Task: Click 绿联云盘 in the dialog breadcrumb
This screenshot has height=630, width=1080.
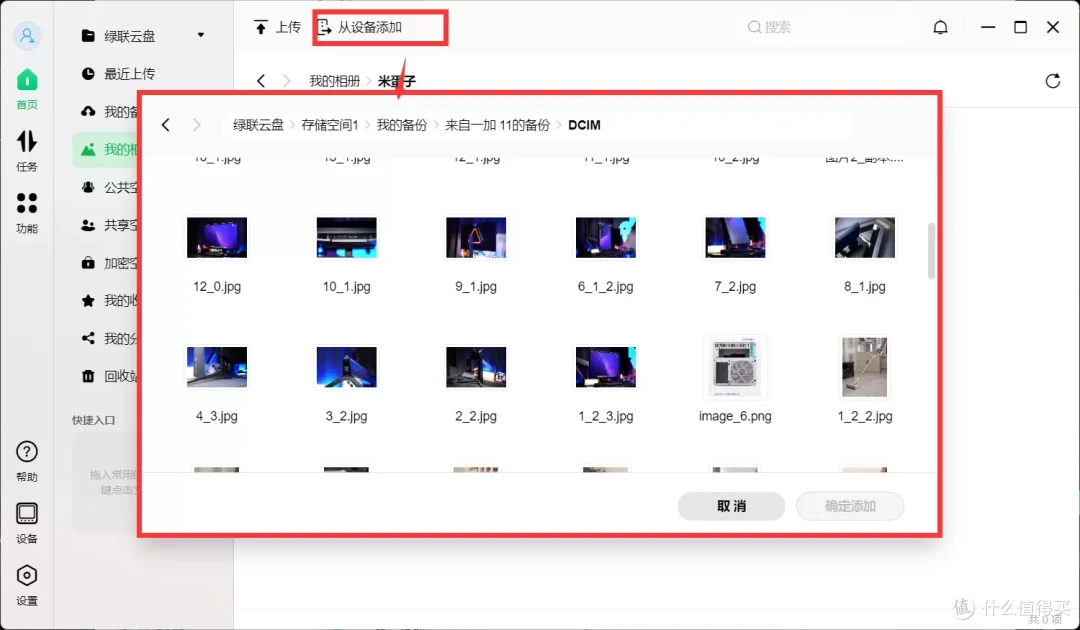Action: click(258, 125)
